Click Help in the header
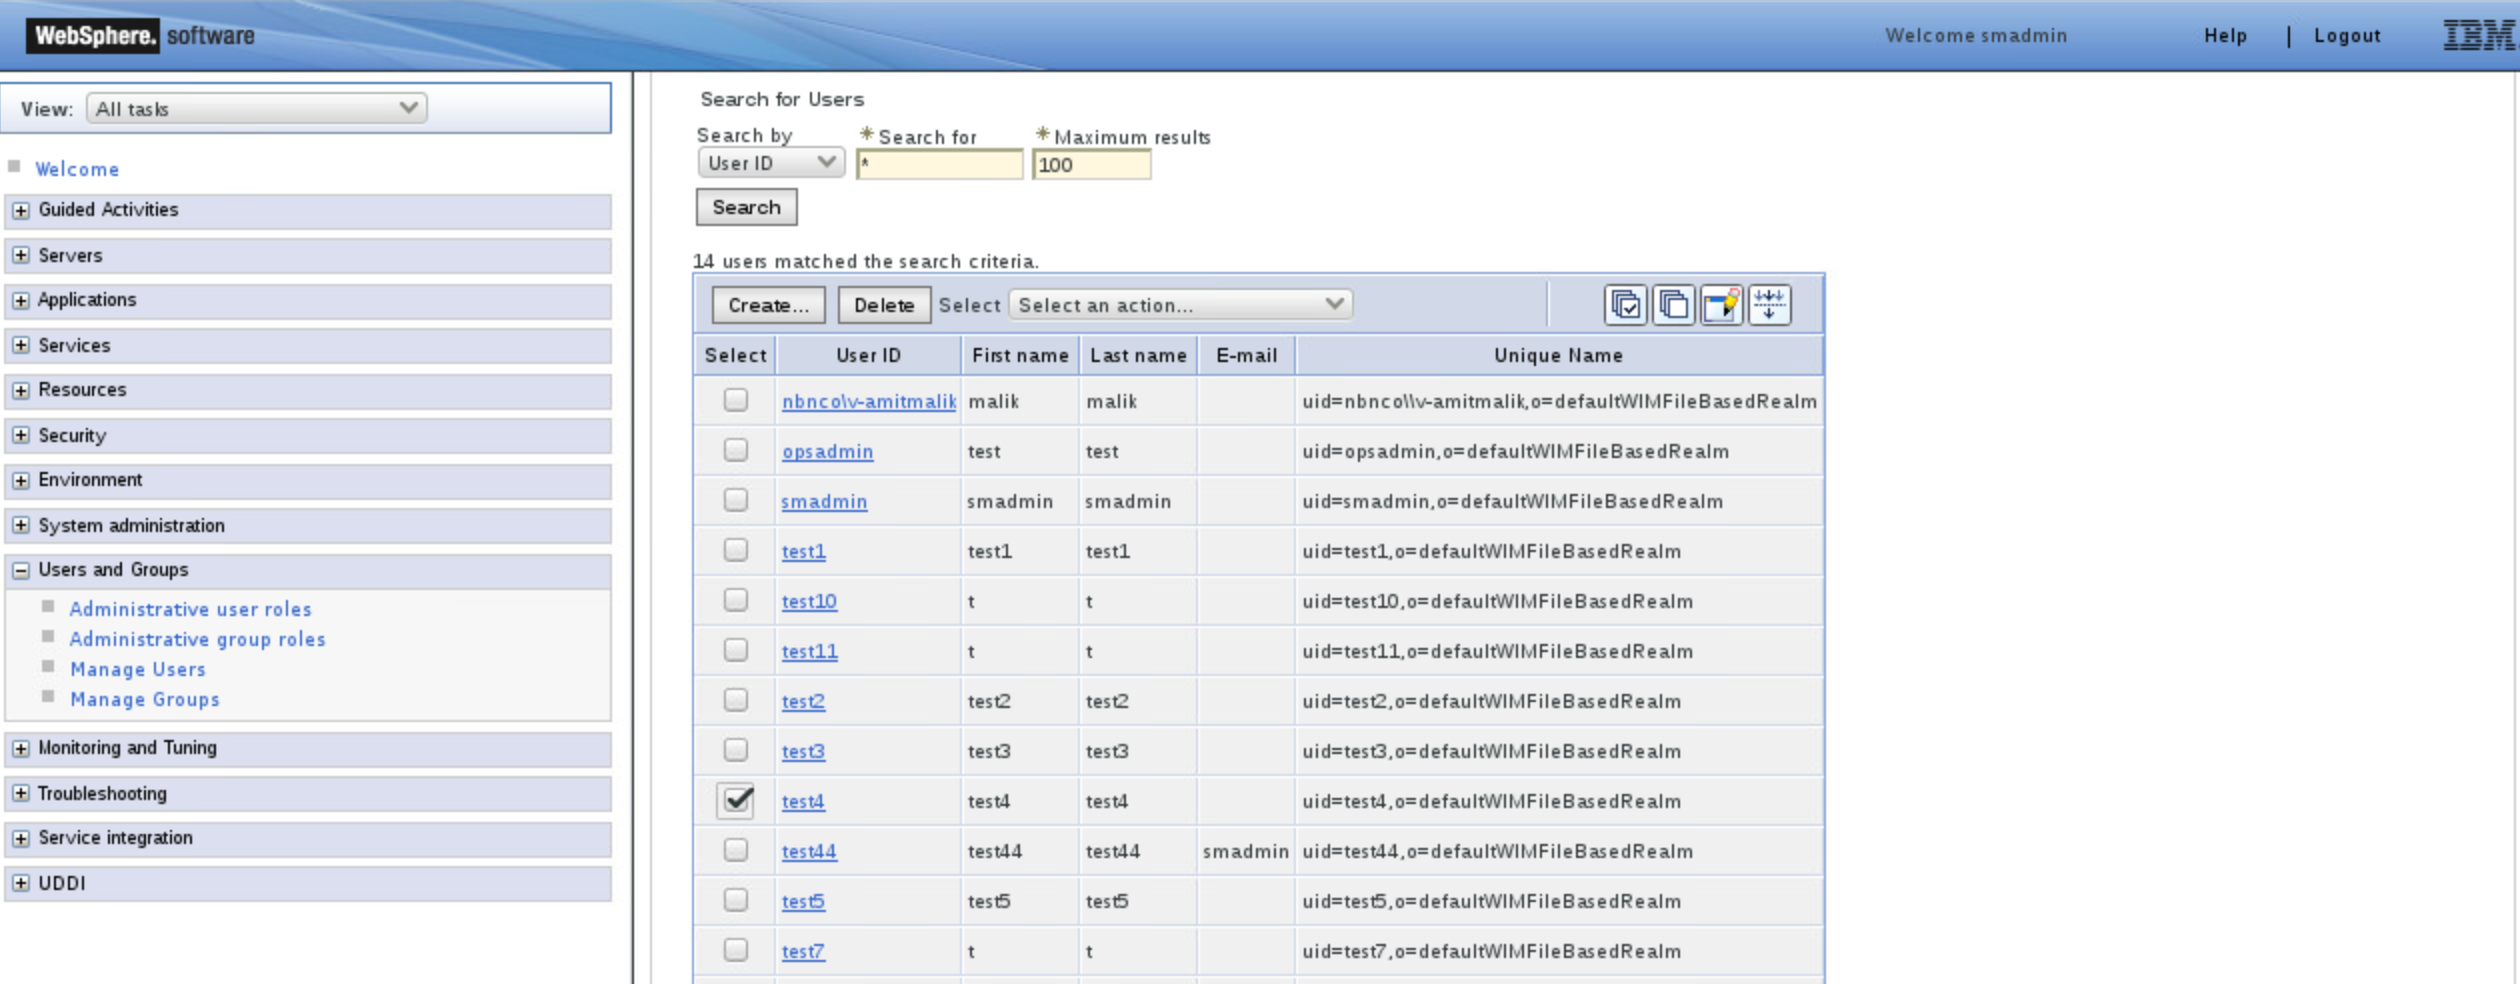Viewport: 2520px width, 984px height. [2225, 36]
